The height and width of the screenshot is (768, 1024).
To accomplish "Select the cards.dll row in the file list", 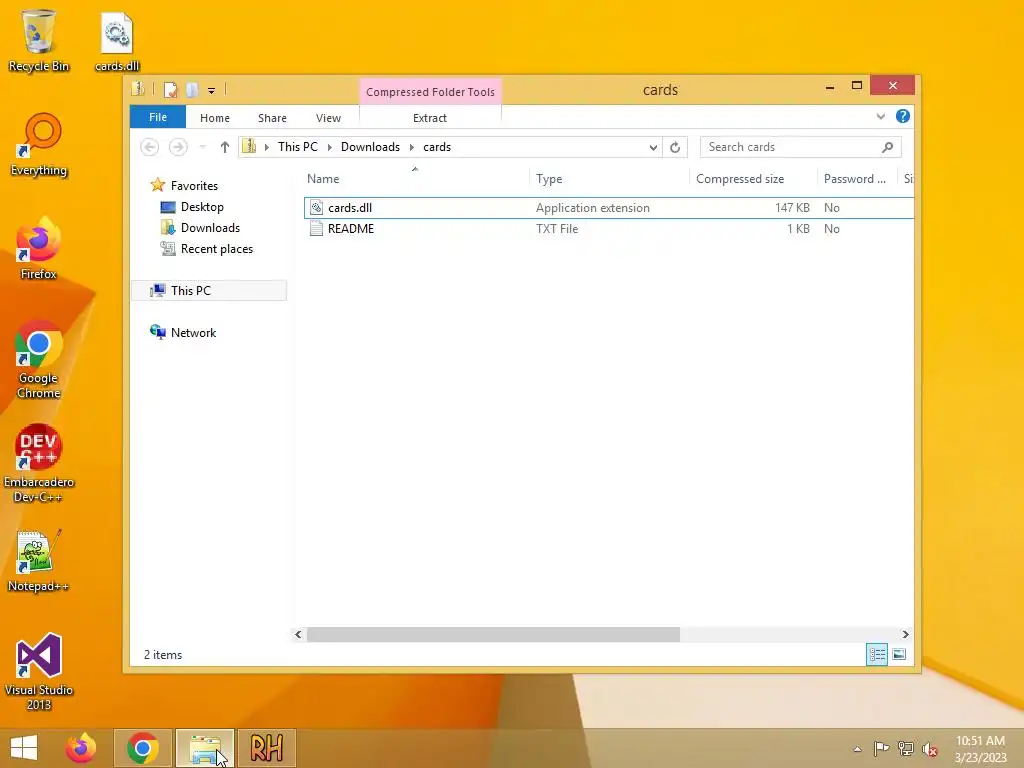I will point(609,208).
